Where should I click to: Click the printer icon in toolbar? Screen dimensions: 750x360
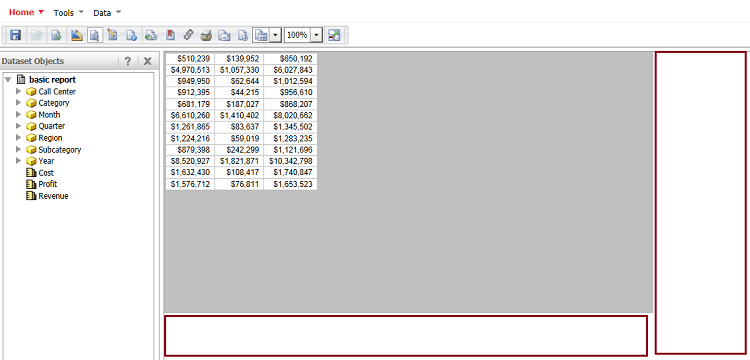[206, 35]
